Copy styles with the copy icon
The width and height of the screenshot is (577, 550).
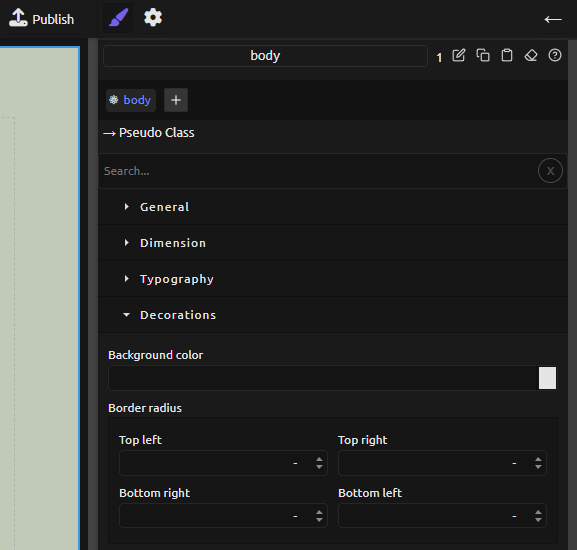483,56
